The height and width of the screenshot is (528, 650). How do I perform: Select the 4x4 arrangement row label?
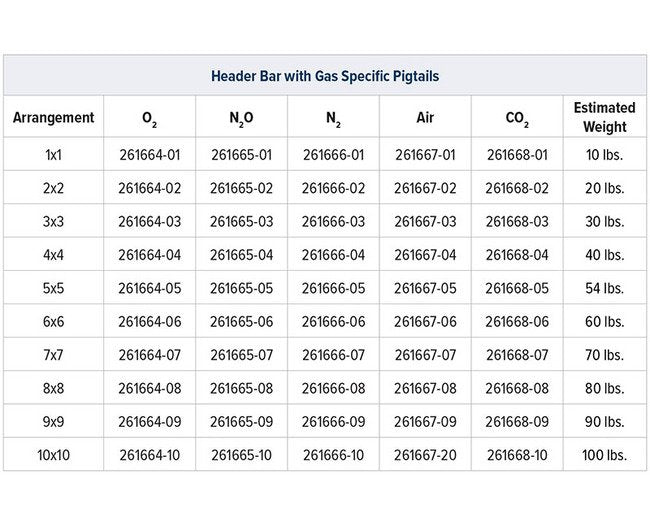coord(53,255)
